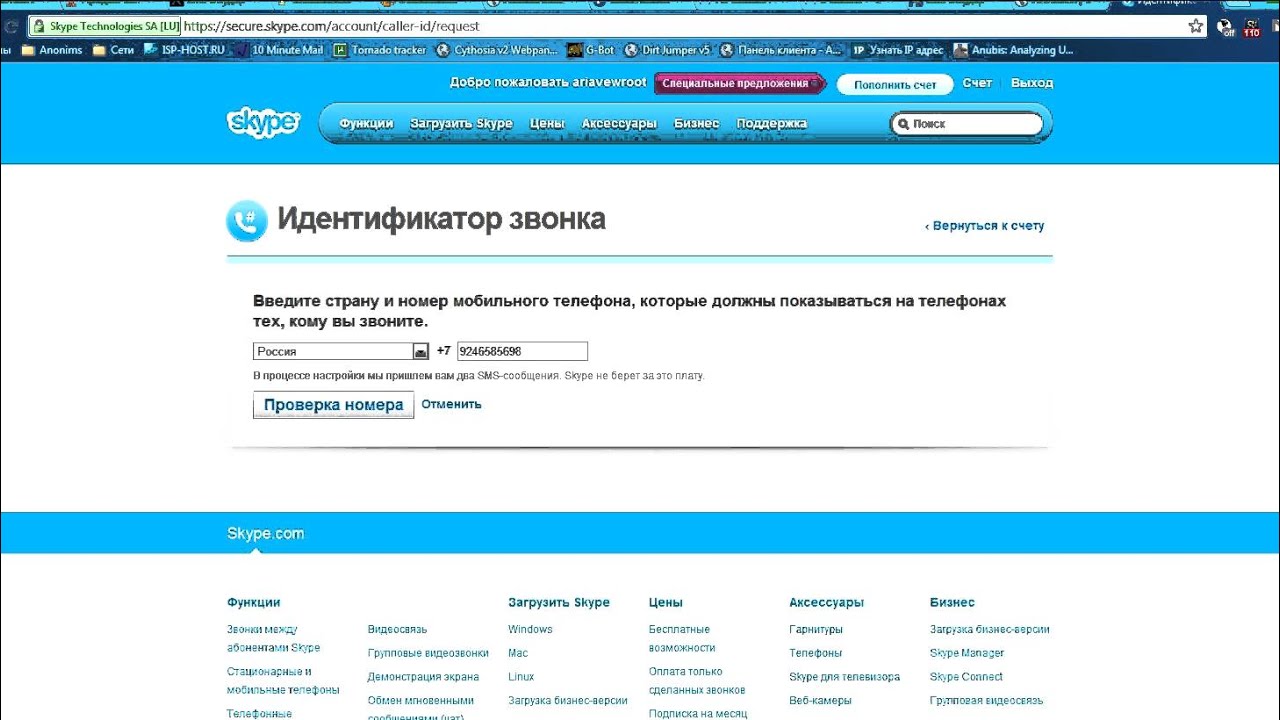The height and width of the screenshot is (720, 1280).
Task: Open the Skype Manager link
Action: click(x=967, y=653)
